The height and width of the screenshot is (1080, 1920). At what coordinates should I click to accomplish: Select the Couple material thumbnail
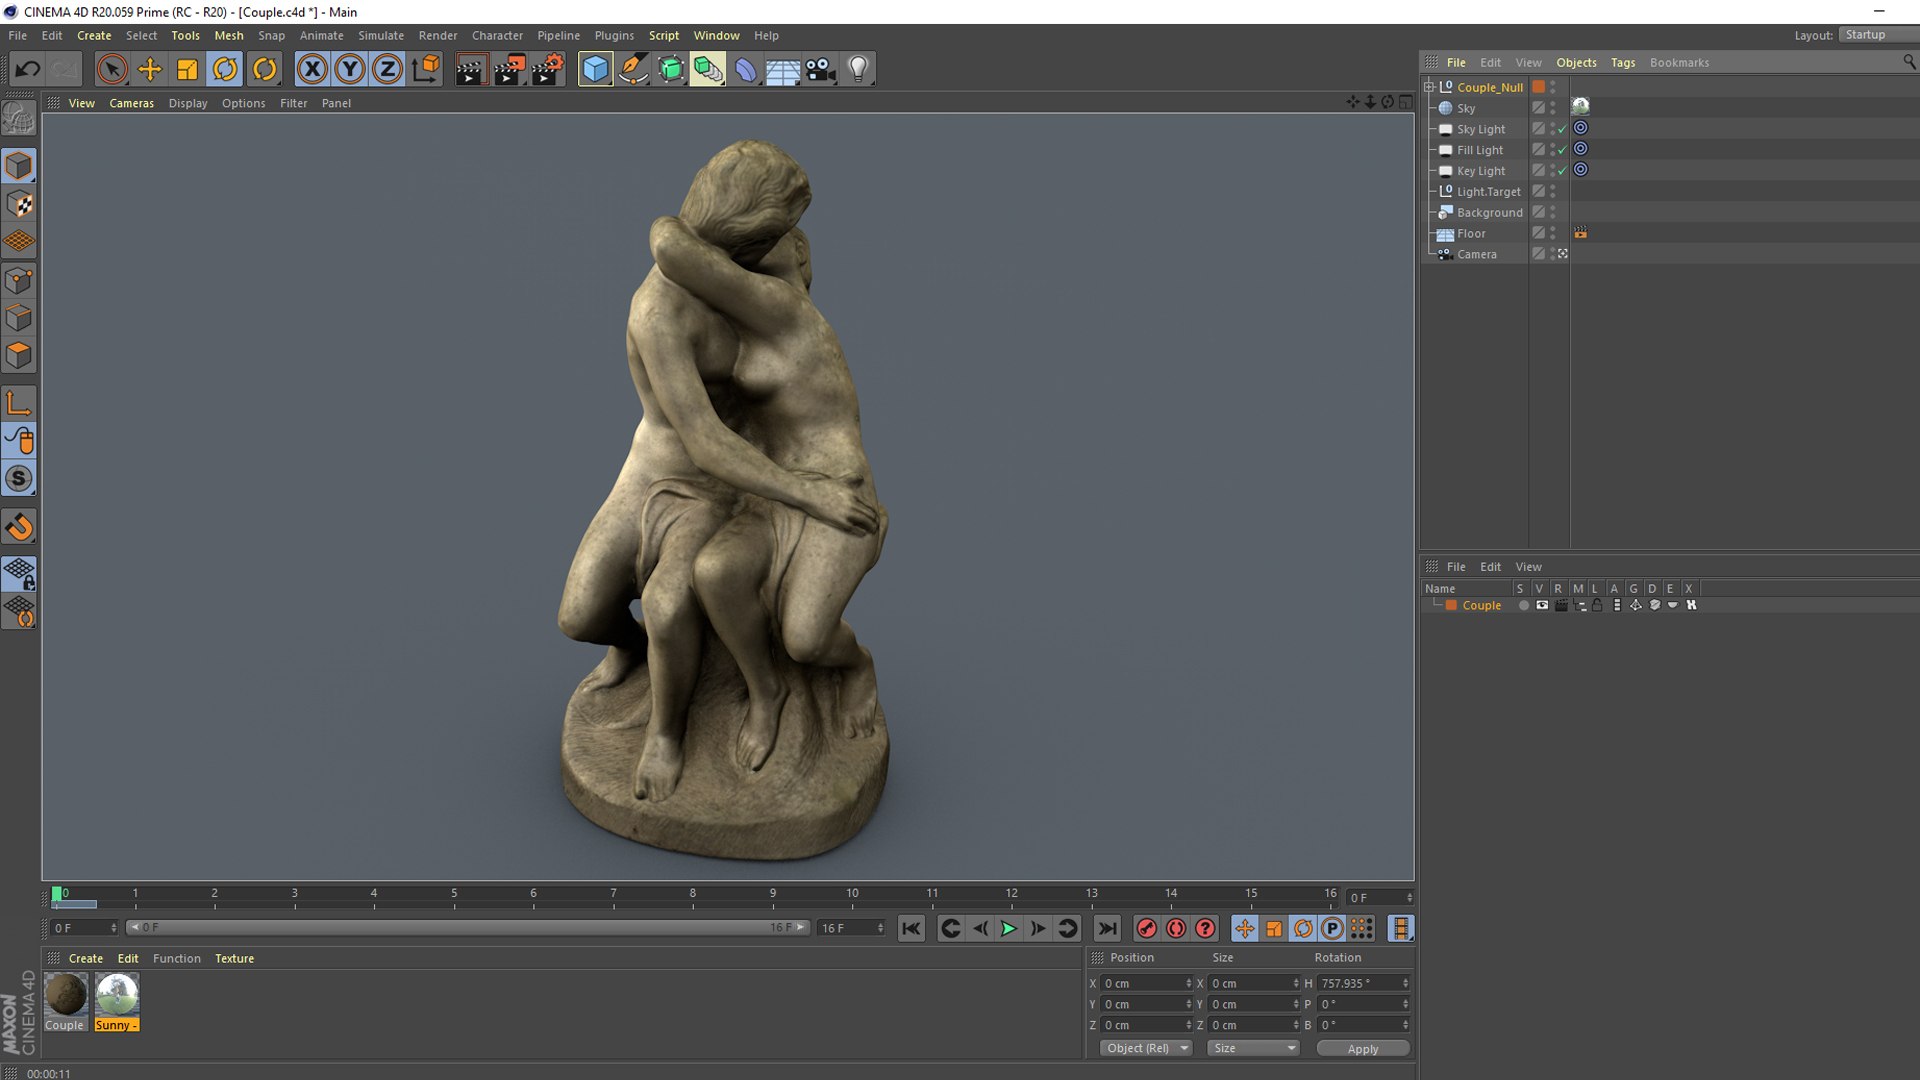(x=66, y=995)
